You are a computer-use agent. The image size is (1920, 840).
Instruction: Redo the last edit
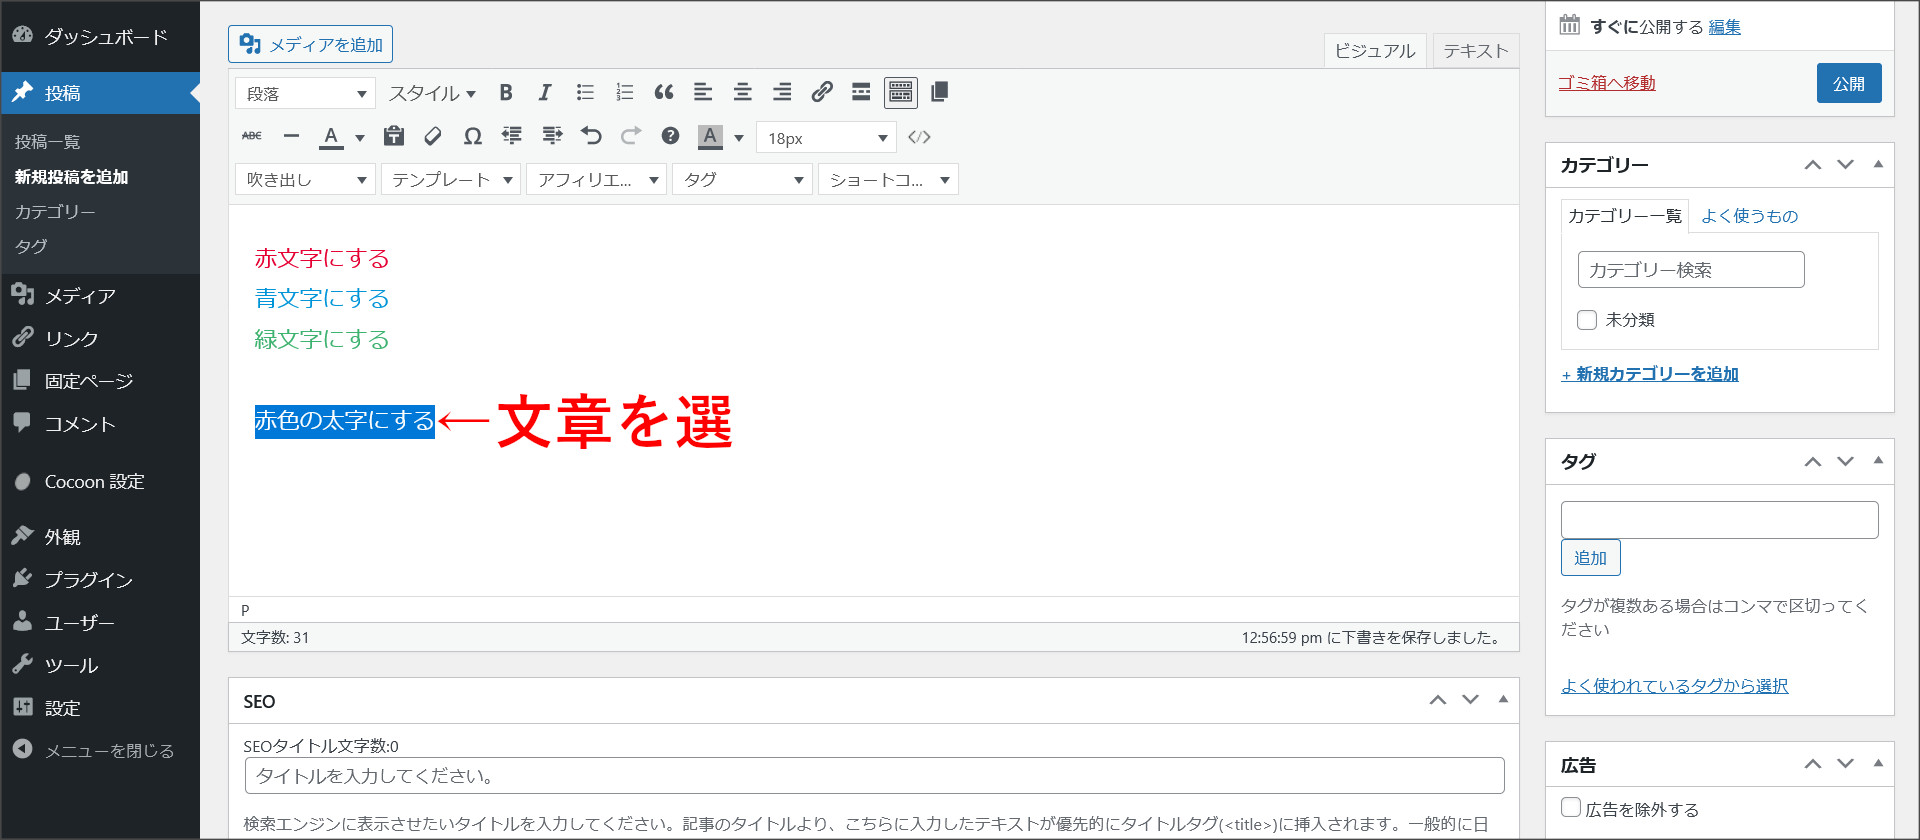[x=631, y=137]
